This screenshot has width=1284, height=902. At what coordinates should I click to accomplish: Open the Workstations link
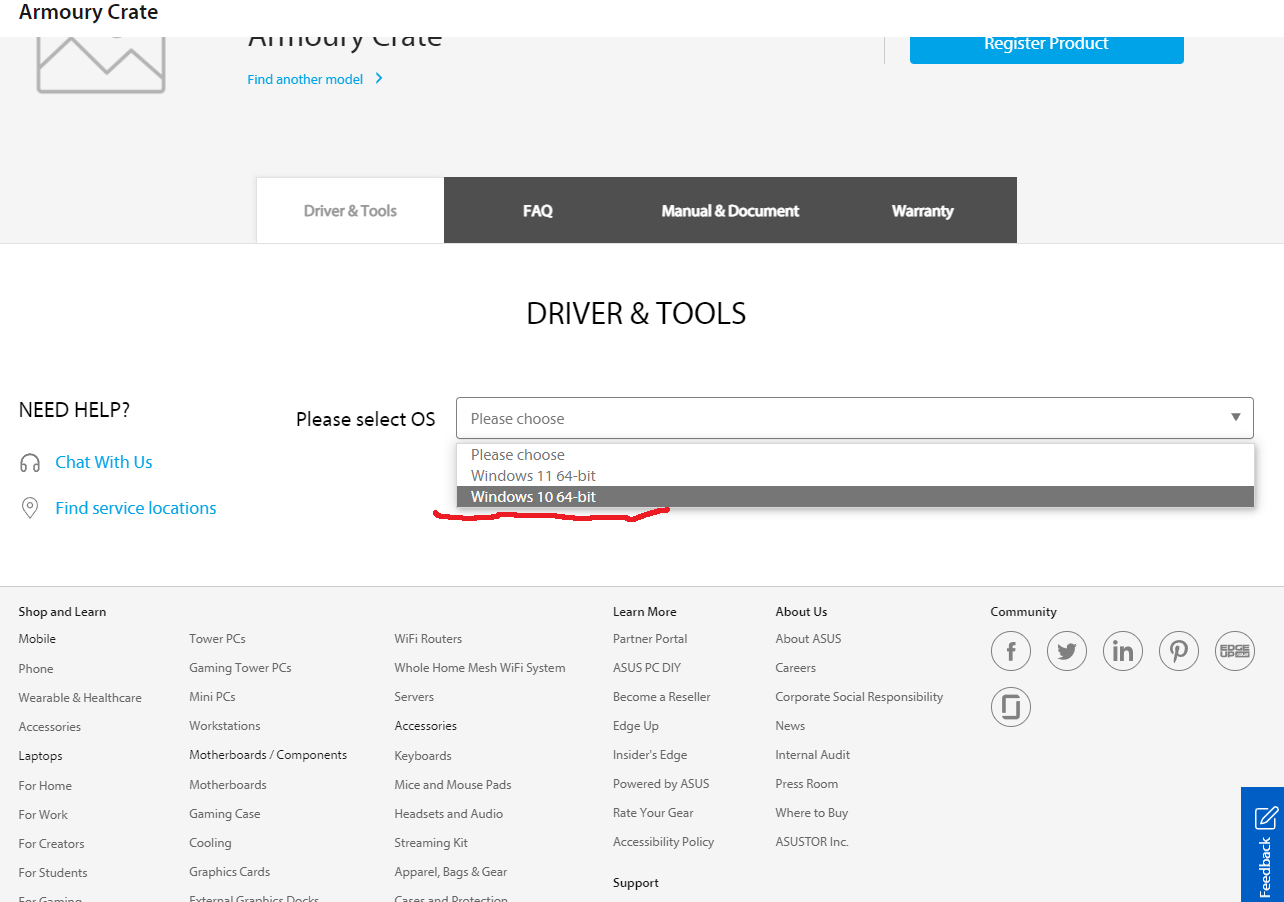(x=225, y=726)
